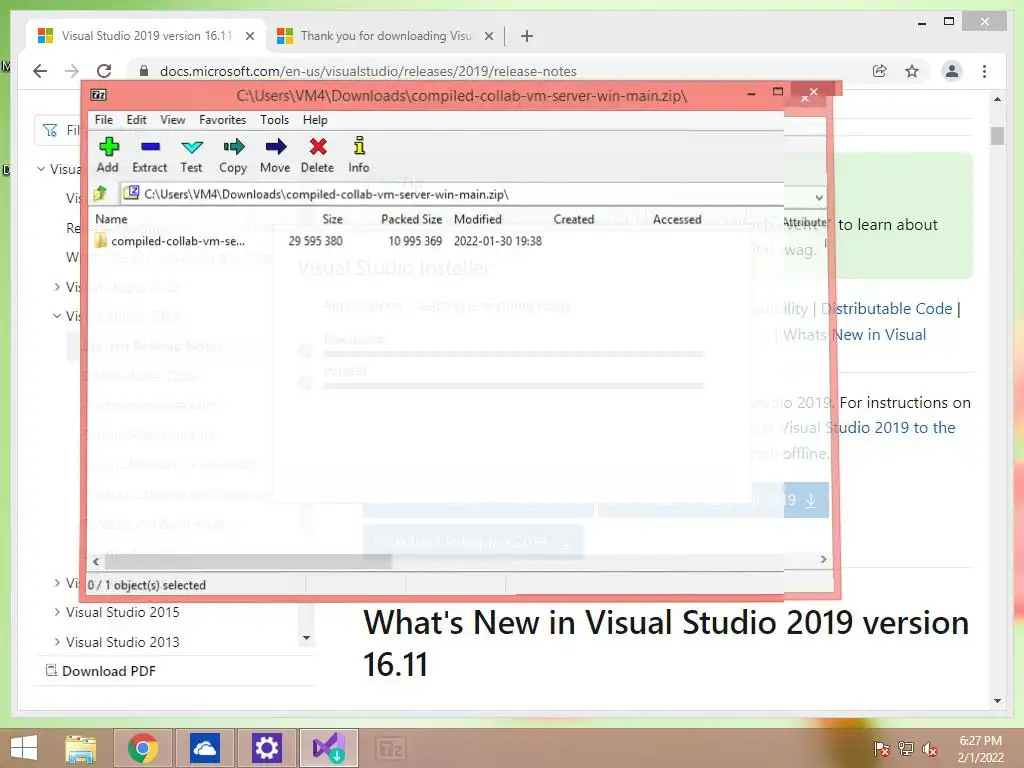The image size is (1024, 768).
Task: Open the Edit menu in 7-Zip
Action: (136, 120)
